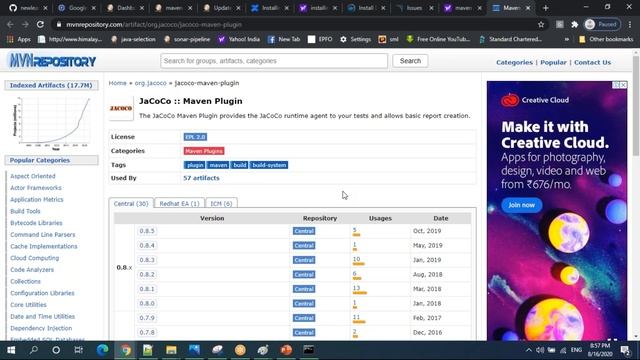Click Join now in Creative Cloud ad

pos(522,205)
